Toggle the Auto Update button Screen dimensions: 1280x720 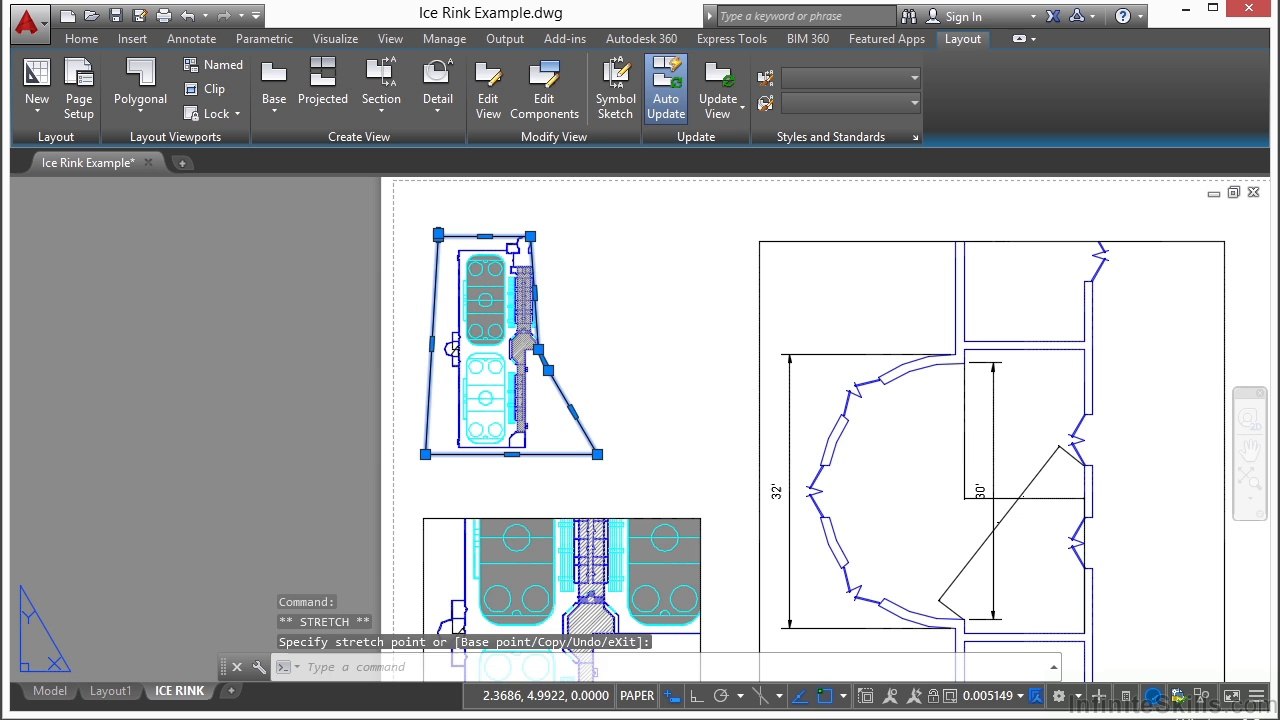(666, 88)
